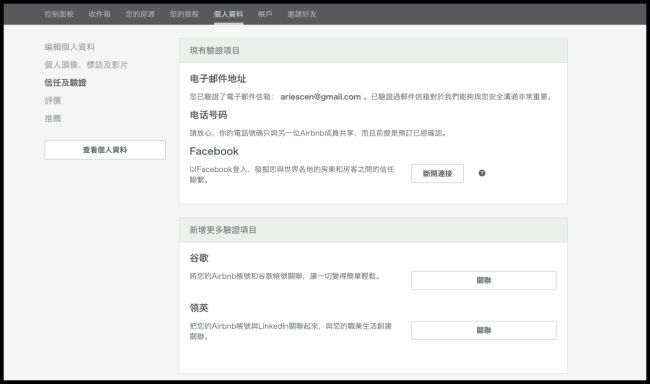Viewport: 650px width, 384px height.
Task: Click the 谷歌 account linking description text
Action: [x=285, y=276]
